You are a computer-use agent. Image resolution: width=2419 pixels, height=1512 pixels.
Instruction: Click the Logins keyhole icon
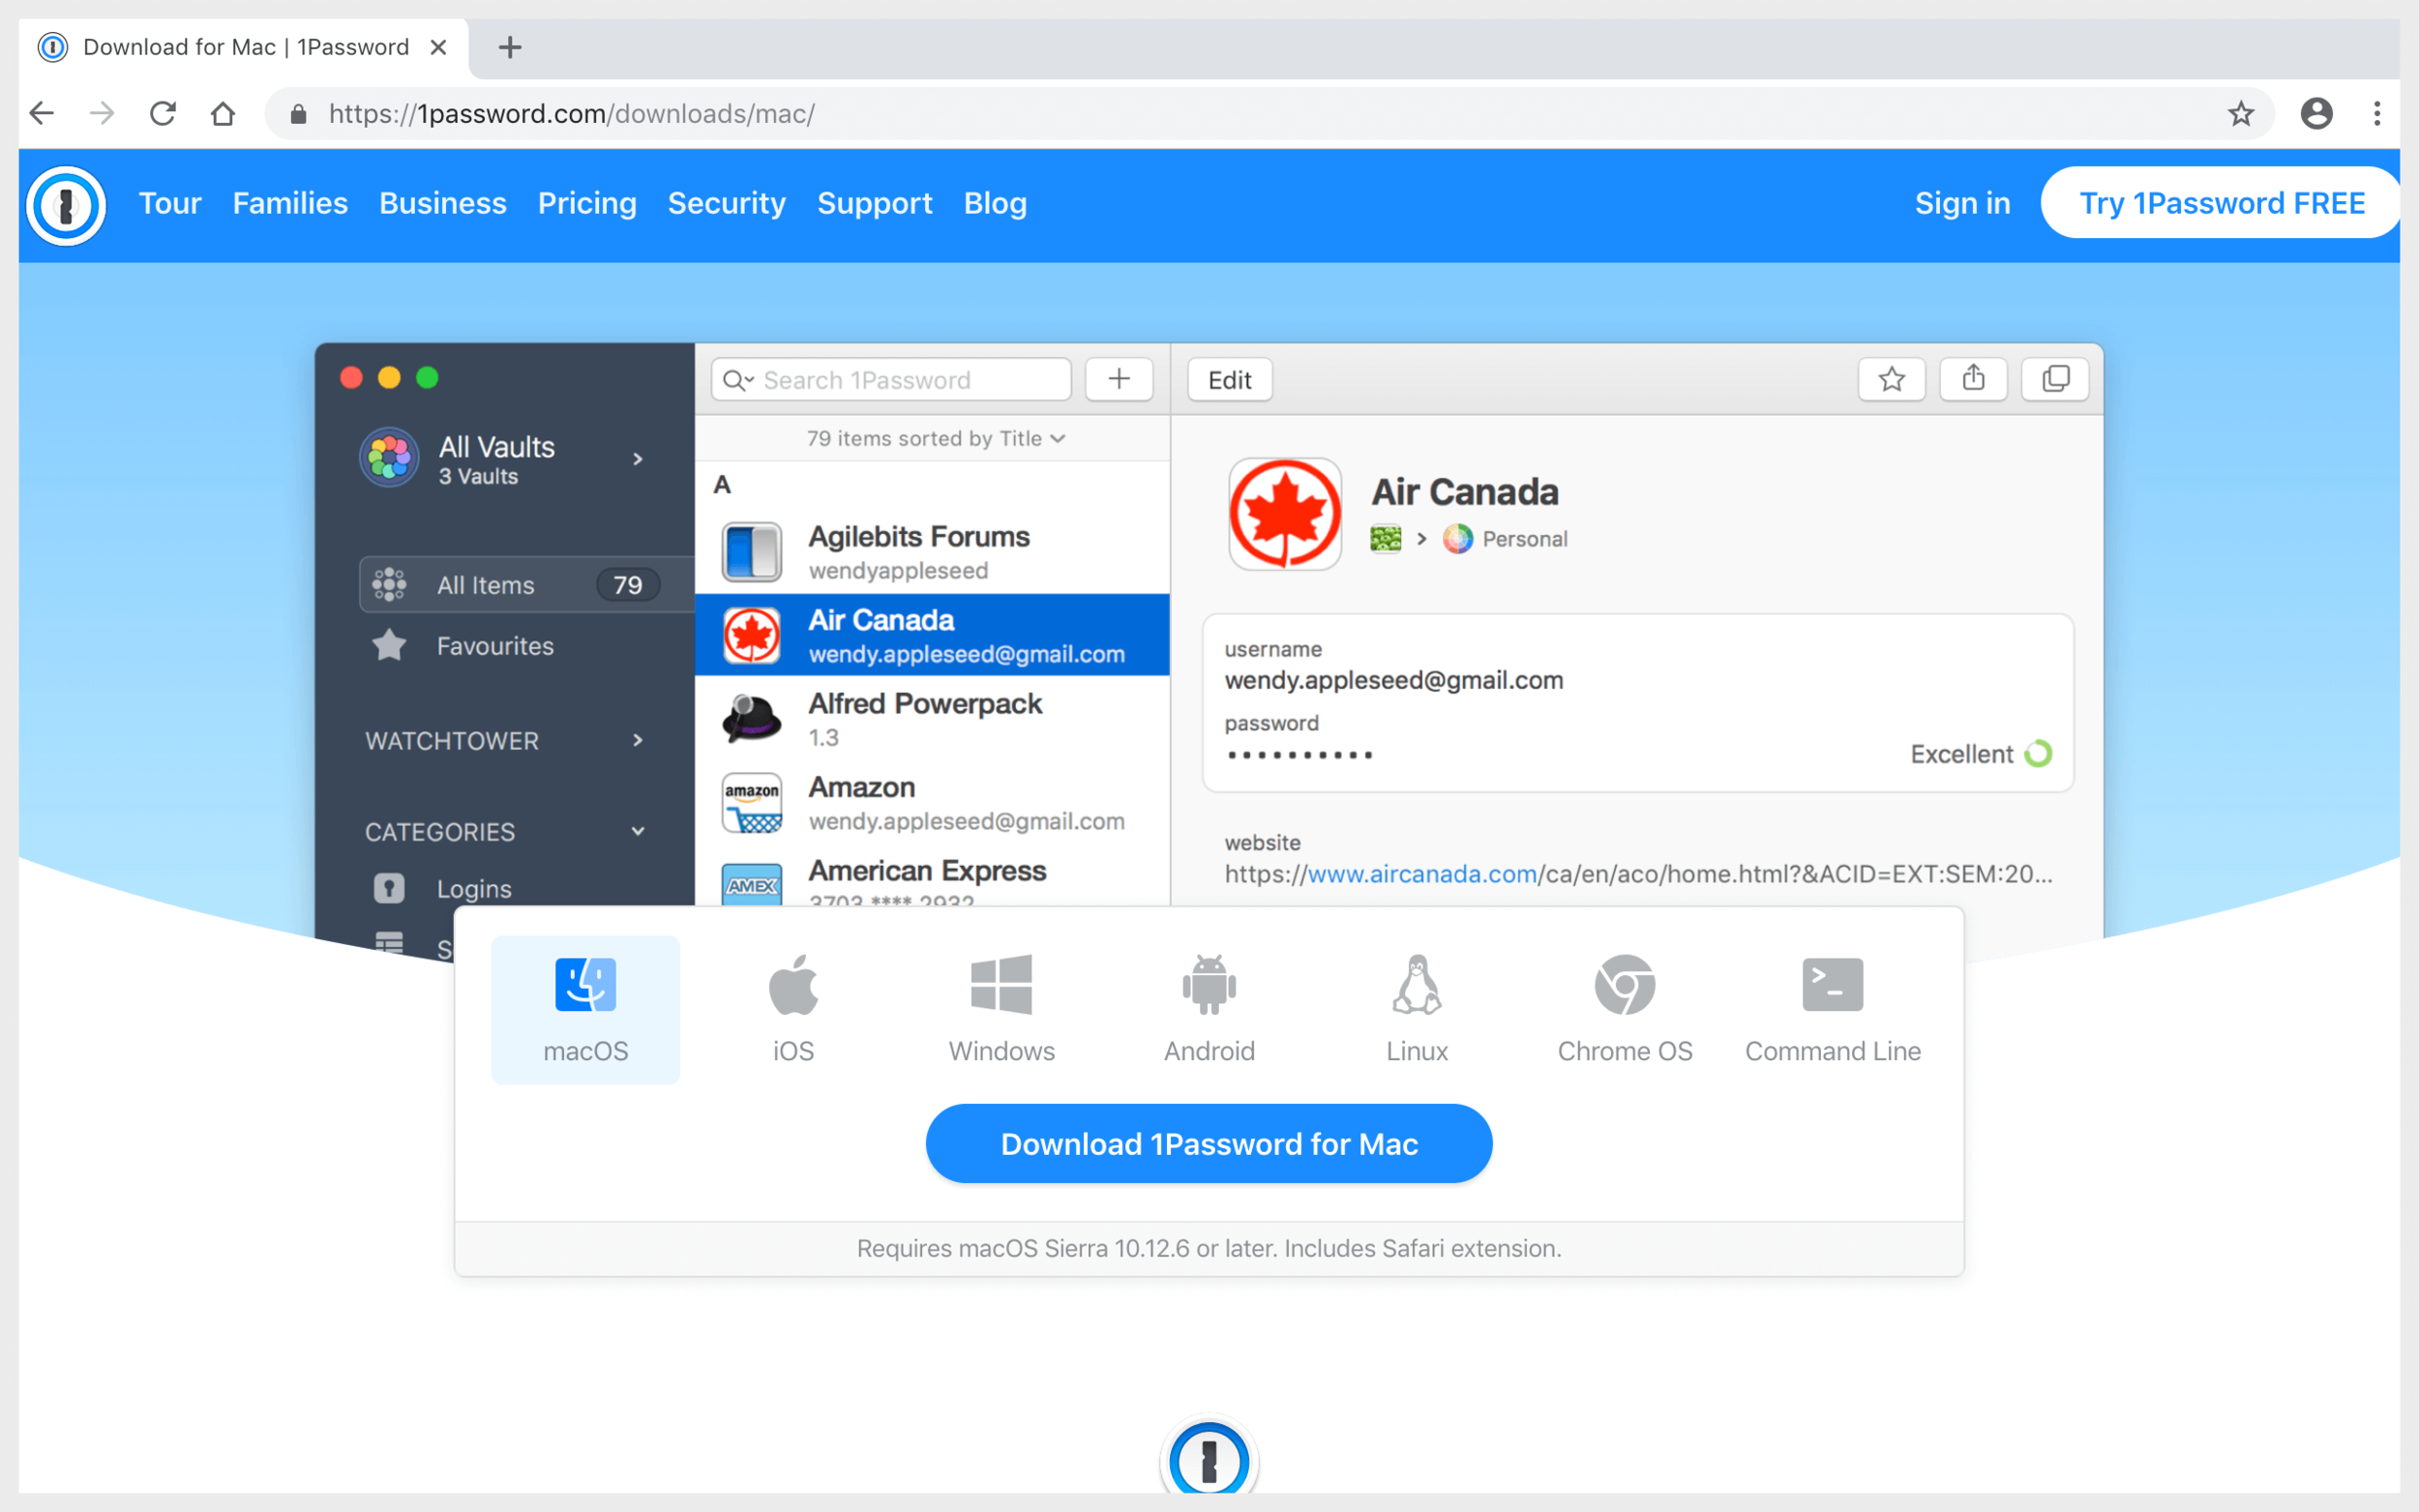pyautogui.click(x=389, y=888)
